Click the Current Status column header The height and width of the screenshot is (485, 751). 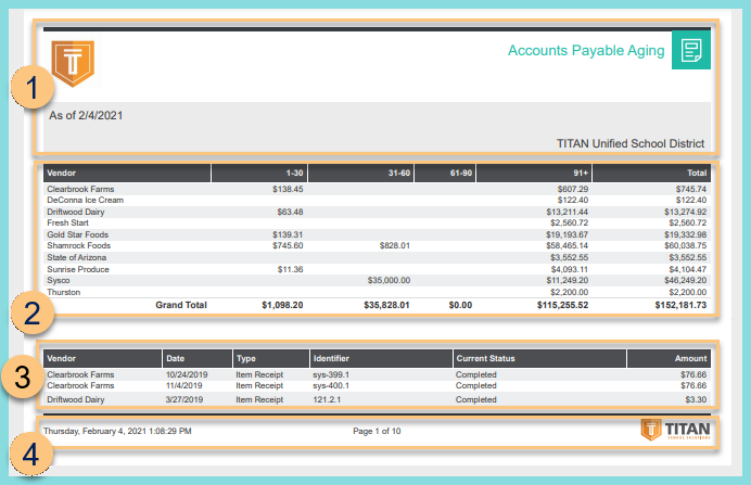[539, 359]
